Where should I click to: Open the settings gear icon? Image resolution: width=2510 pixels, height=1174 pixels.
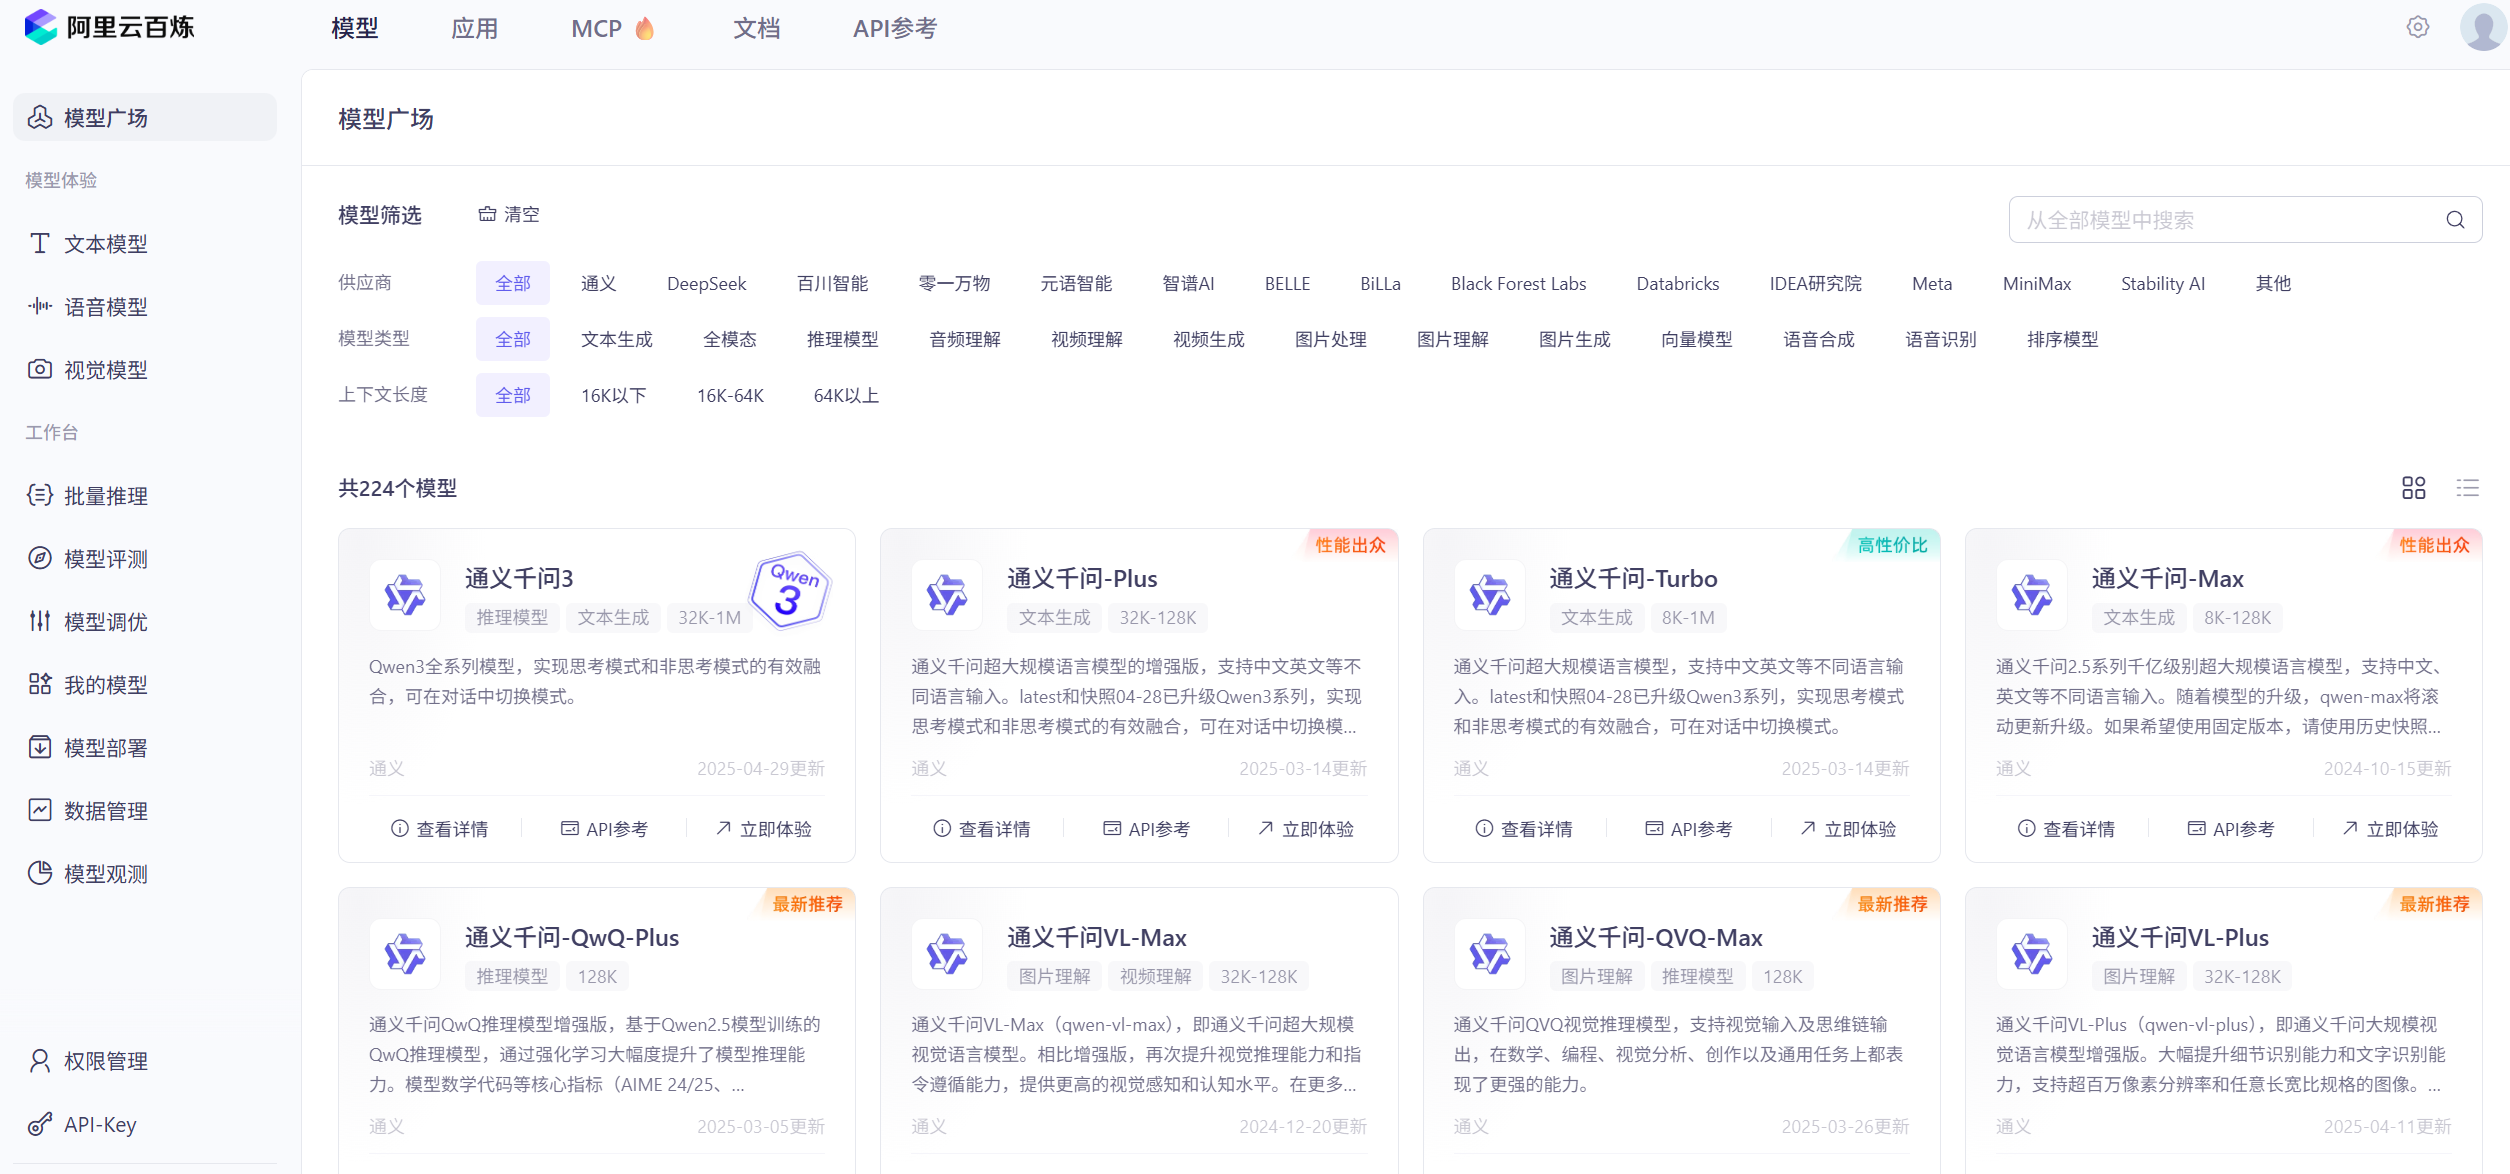[2417, 27]
